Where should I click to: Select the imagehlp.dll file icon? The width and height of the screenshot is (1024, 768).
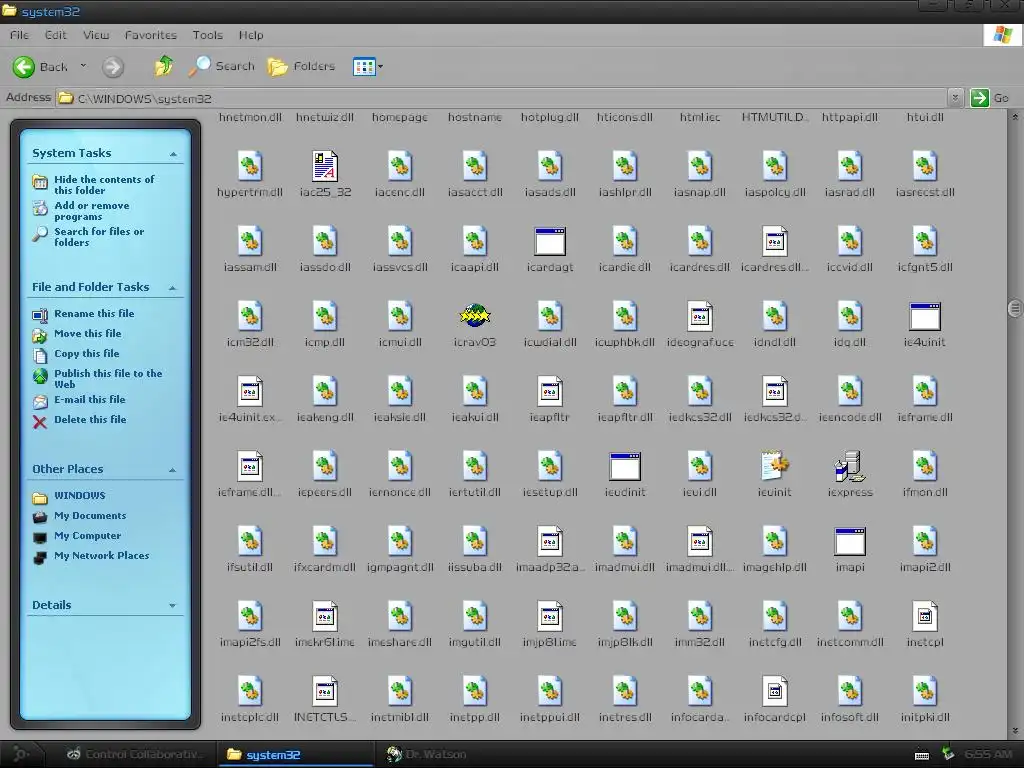pyautogui.click(x=775, y=541)
